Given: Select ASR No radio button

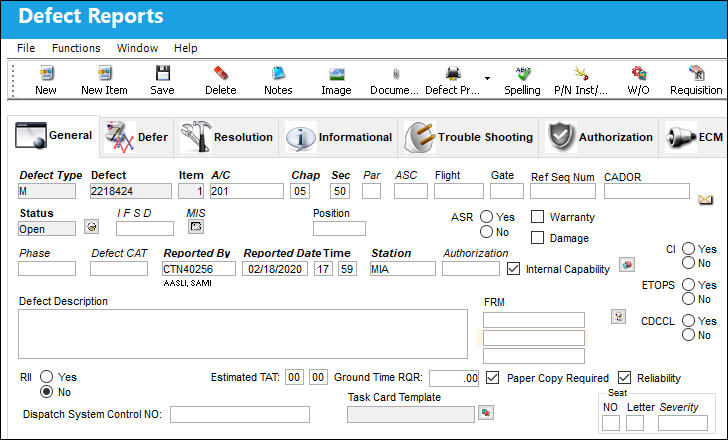Looking at the screenshot, I should [x=487, y=232].
